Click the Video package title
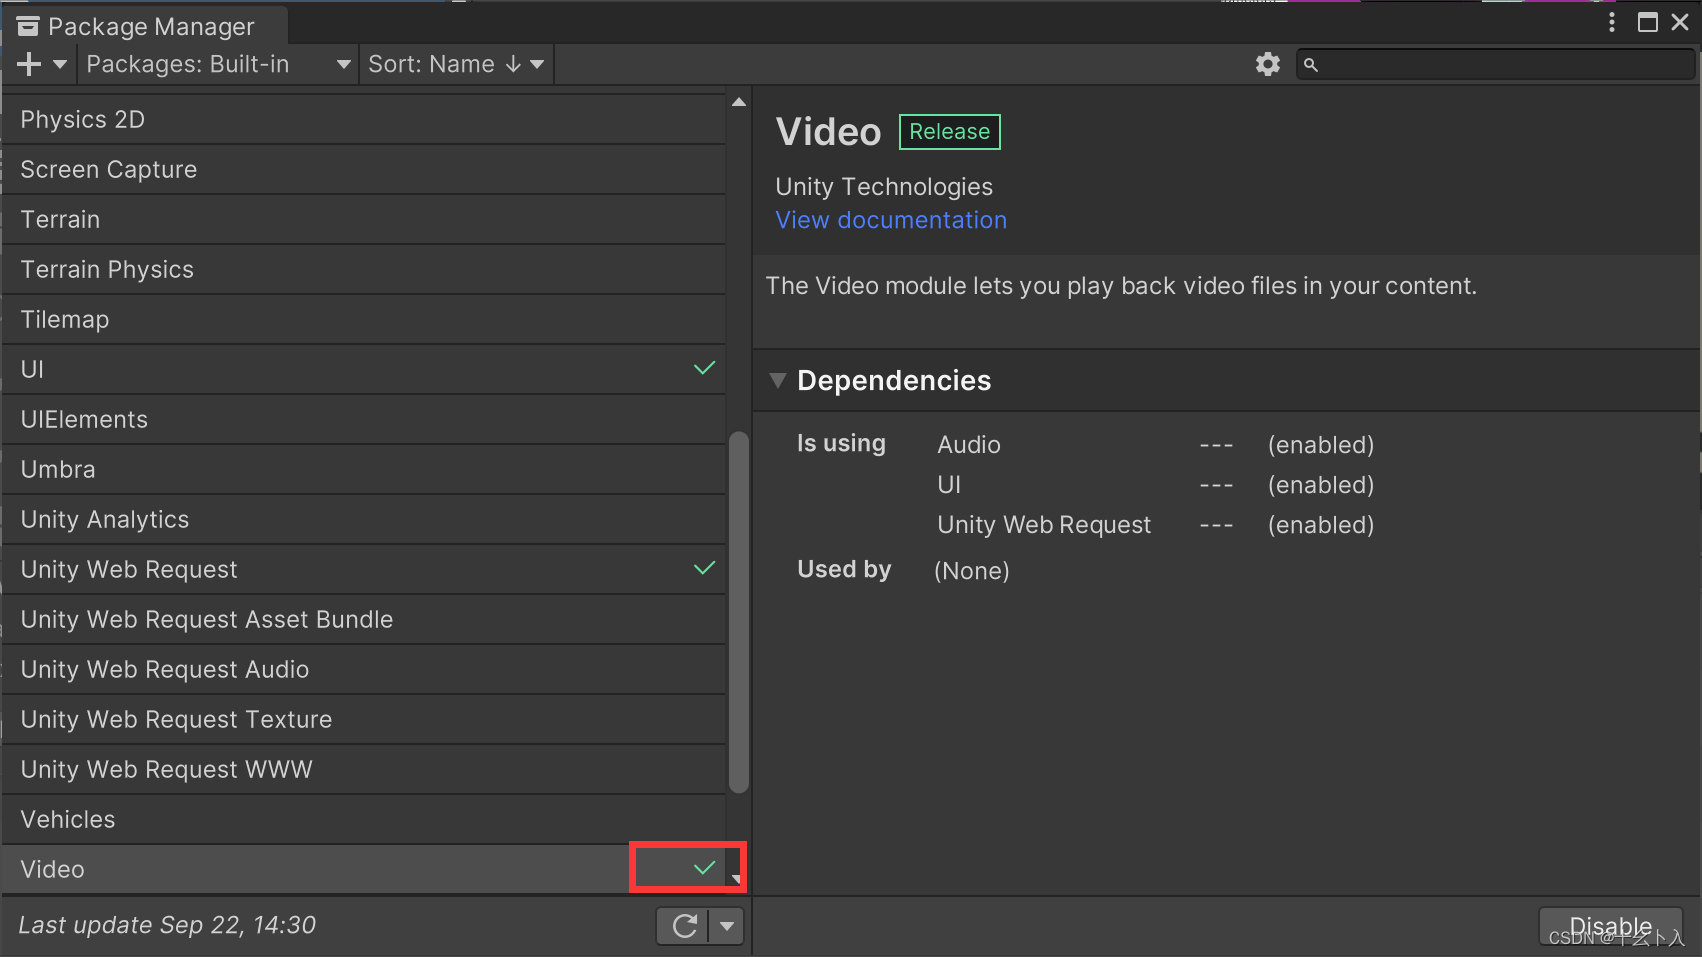 coord(829,132)
